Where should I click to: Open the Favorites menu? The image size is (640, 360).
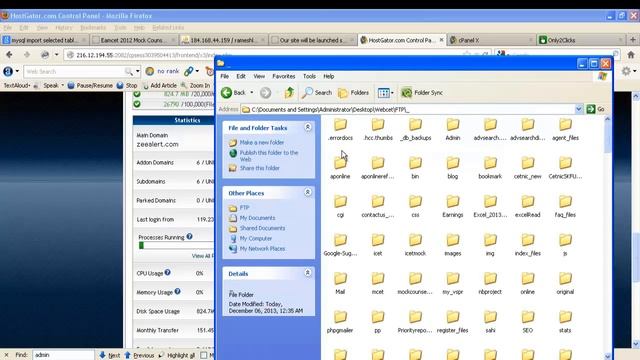(284, 76)
